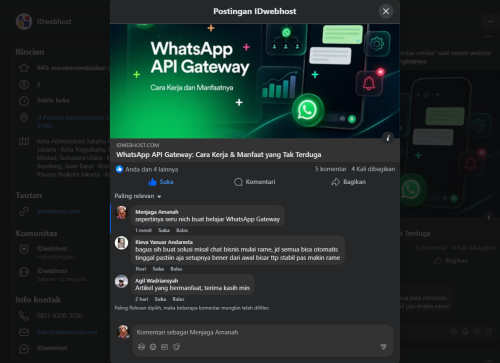500x363 pixels.
Task: Open the three-dot menu in background page header
Action: coord(490,21)
